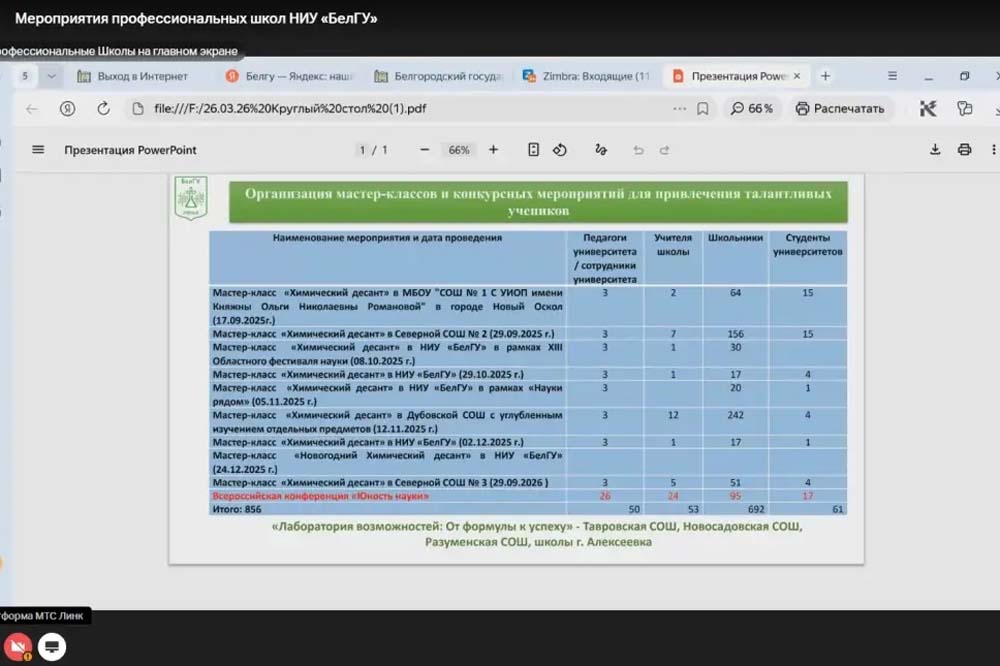Toggle the disabled camera button
Image resolution: width=1000 pixels, height=666 pixels.
[16, 647]
